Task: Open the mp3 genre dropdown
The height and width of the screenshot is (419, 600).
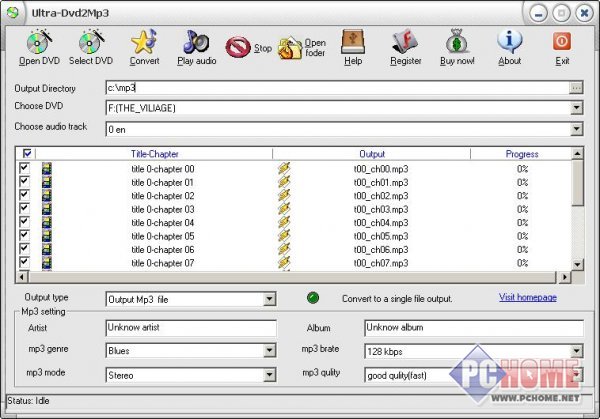Action: [269, 350]
